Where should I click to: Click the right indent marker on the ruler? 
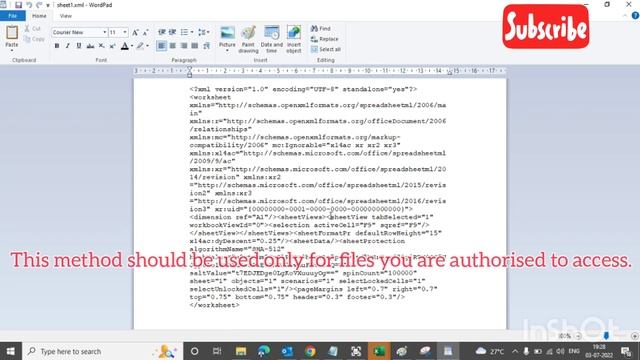point(450,72)
